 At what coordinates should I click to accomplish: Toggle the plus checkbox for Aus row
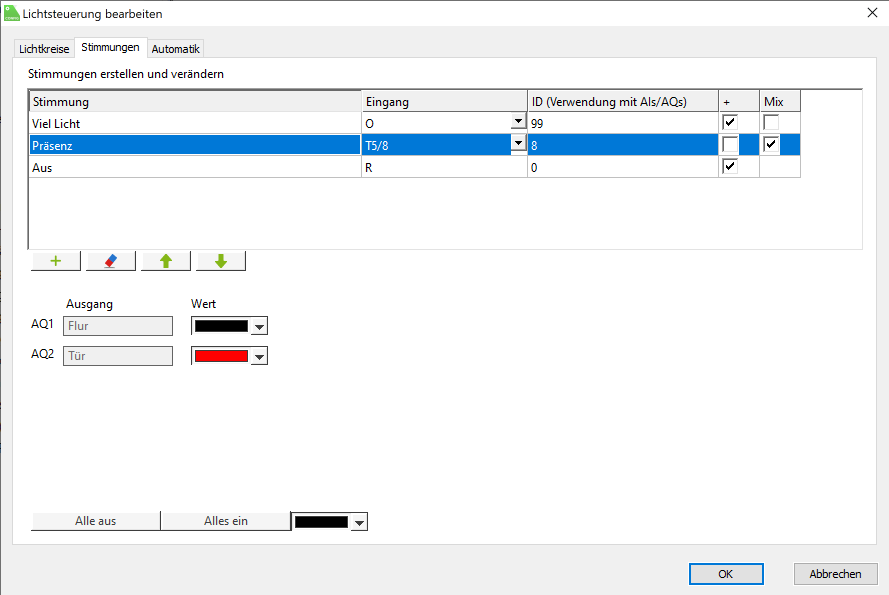tap(730, 167)
